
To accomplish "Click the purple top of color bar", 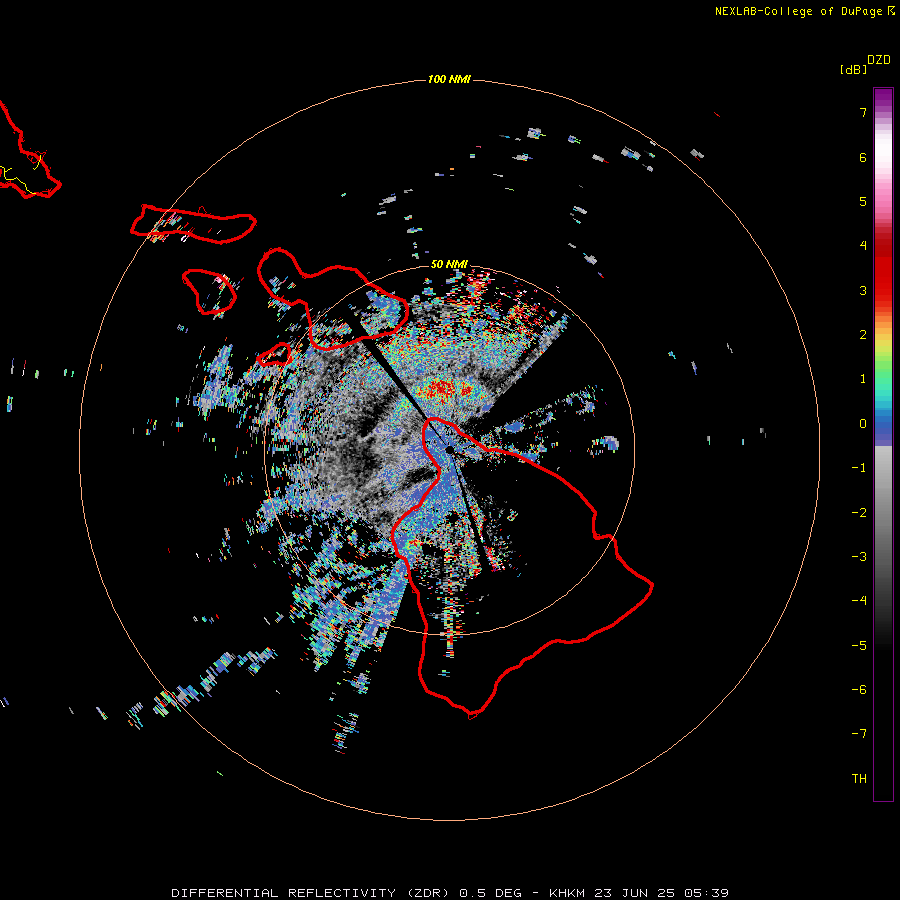I will point(883,98).
